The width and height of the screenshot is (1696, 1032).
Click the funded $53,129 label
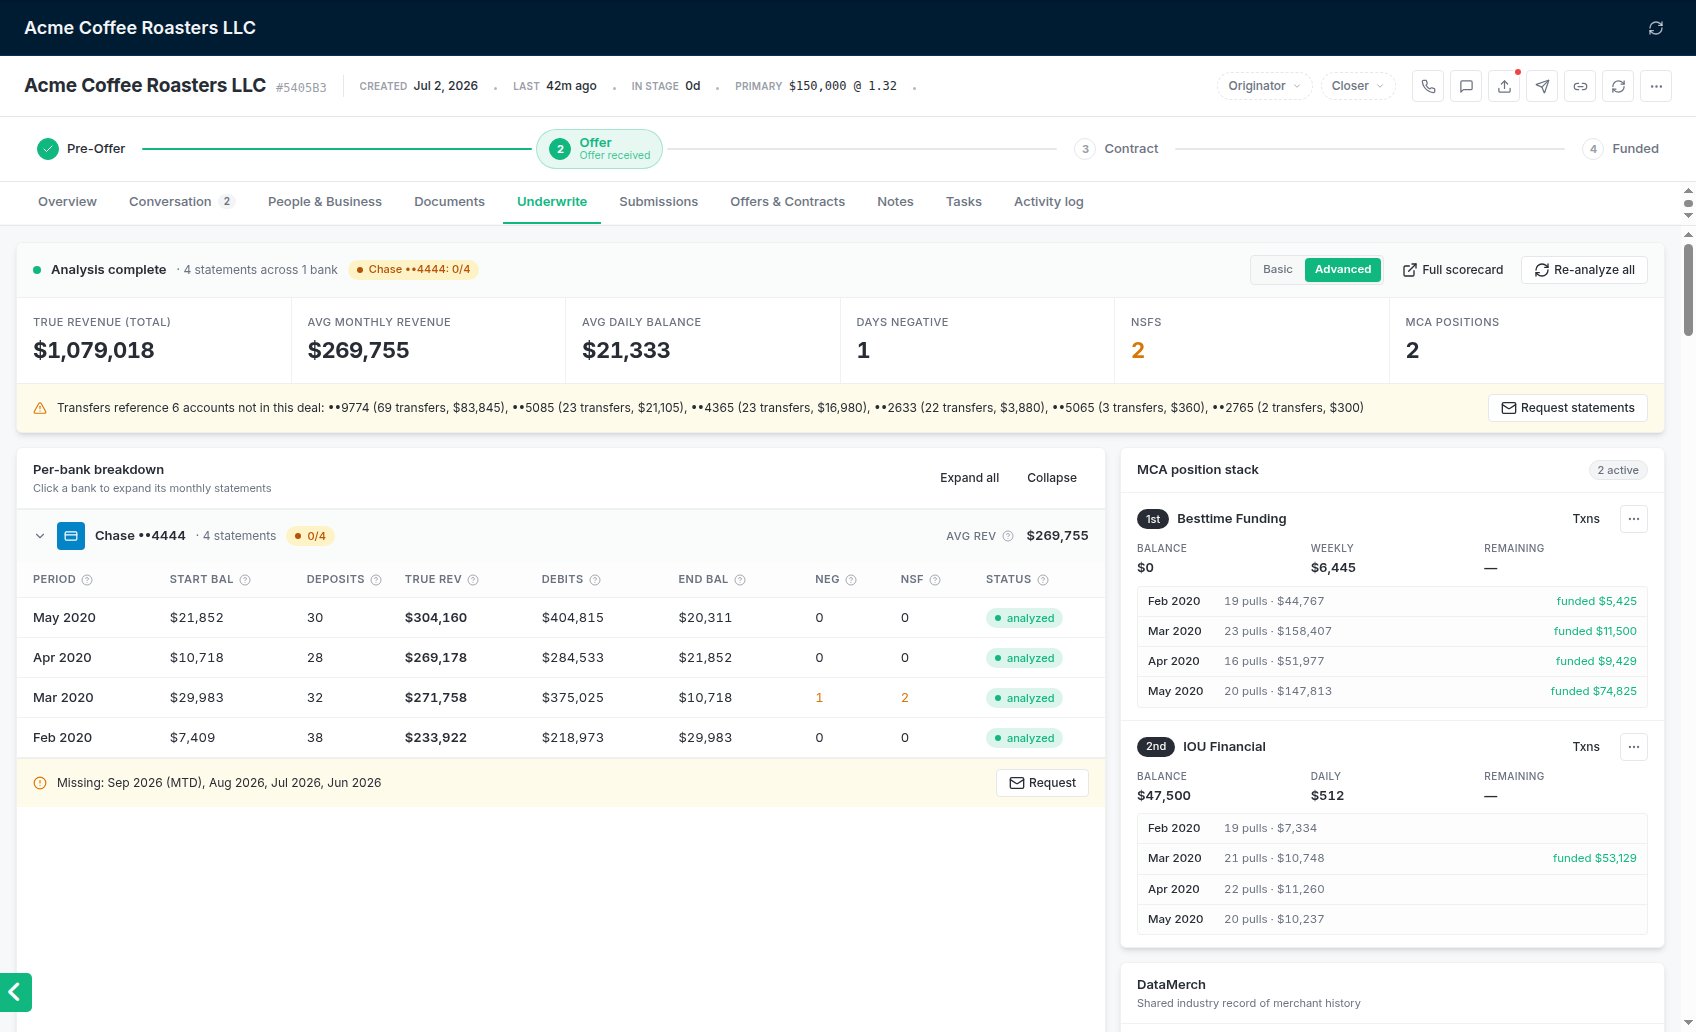(x=1594, y=858)
